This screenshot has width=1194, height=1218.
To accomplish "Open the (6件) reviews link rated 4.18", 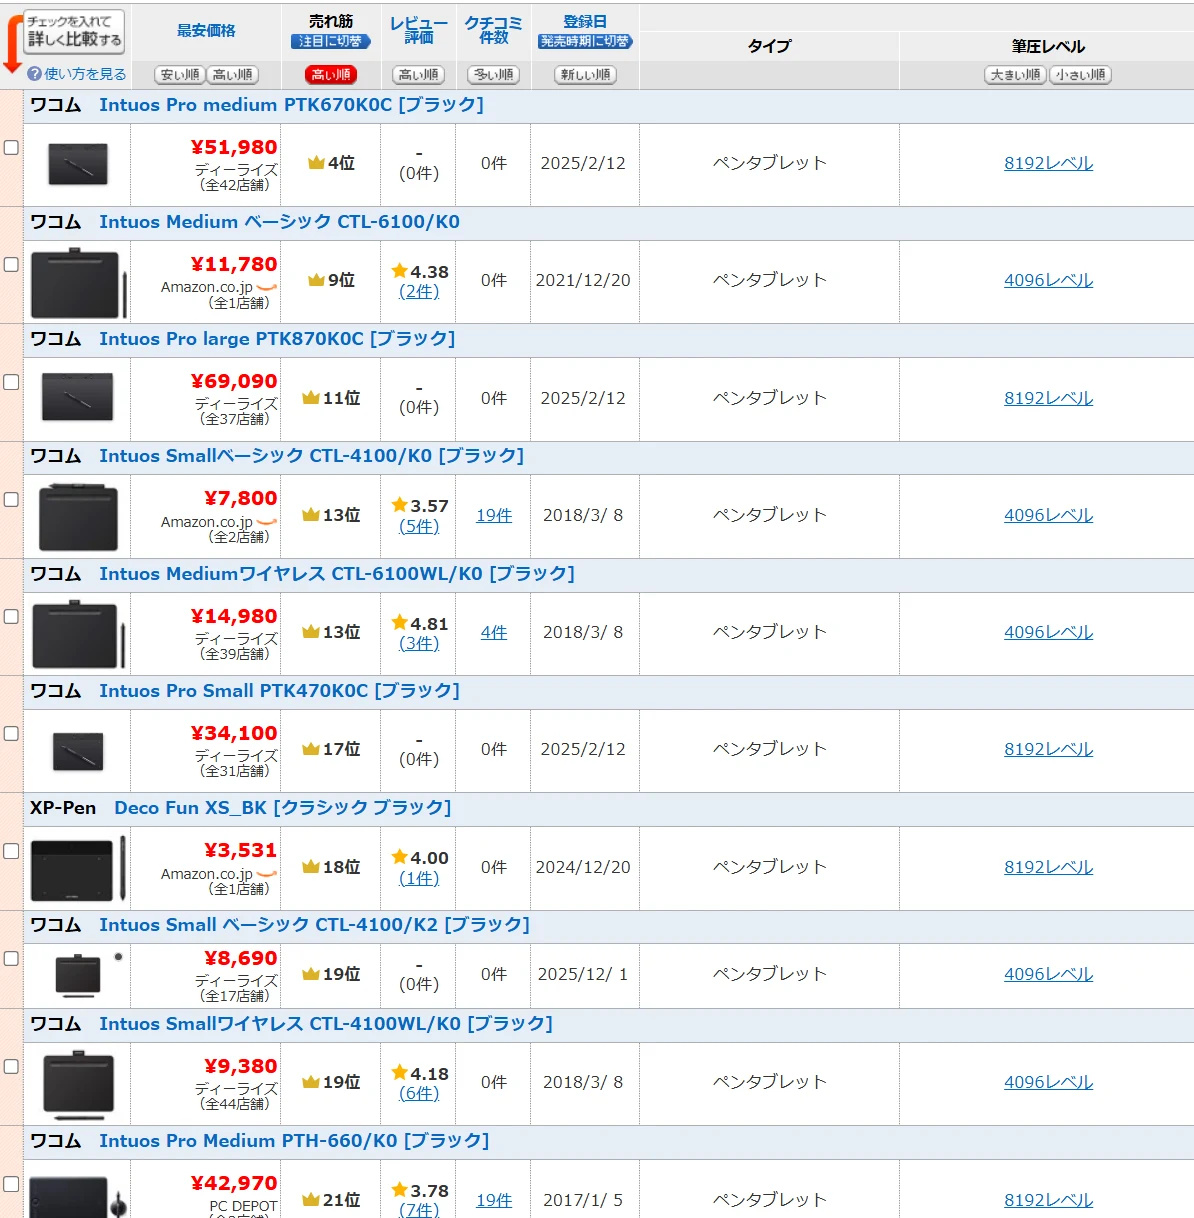I will pyautogui.click(x=419, y=1094).
